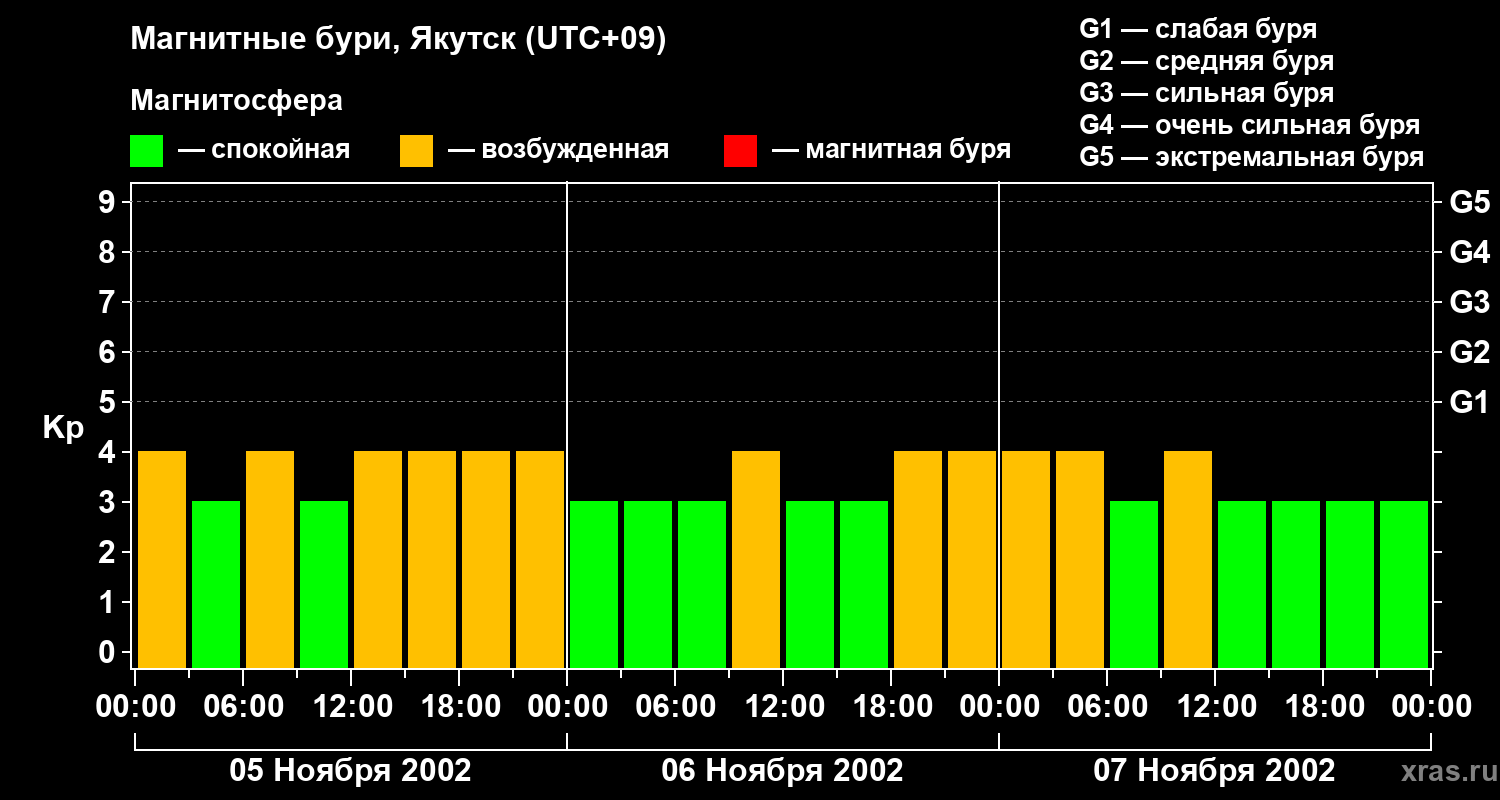The height and width of the screenshot is (800, 1500).
Task: Click the 07 Ноября 12:00–15:00 green bar
Action: 1242,584
